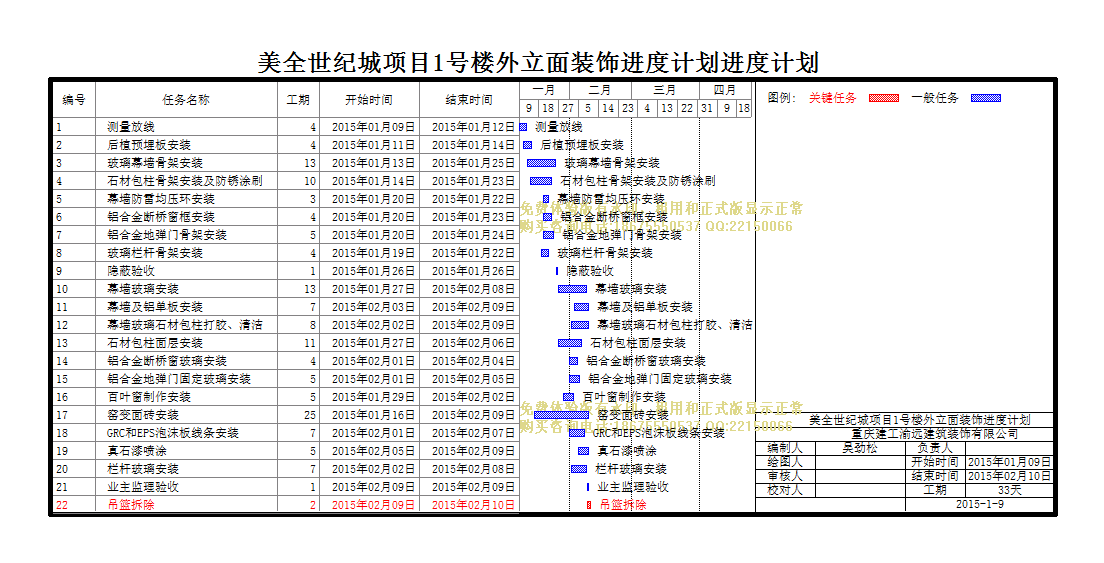Click the 审核人 label in title block
The width and height of the screenshot is (1104, 563).
point(784,476)
